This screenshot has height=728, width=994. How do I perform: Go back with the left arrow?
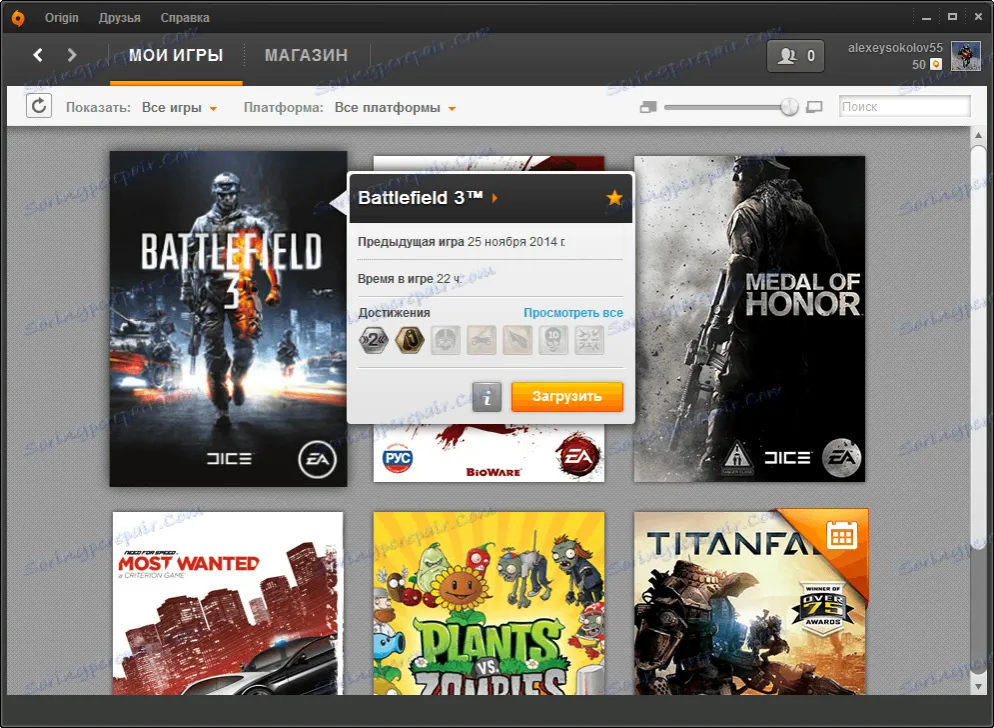(38, 55)
